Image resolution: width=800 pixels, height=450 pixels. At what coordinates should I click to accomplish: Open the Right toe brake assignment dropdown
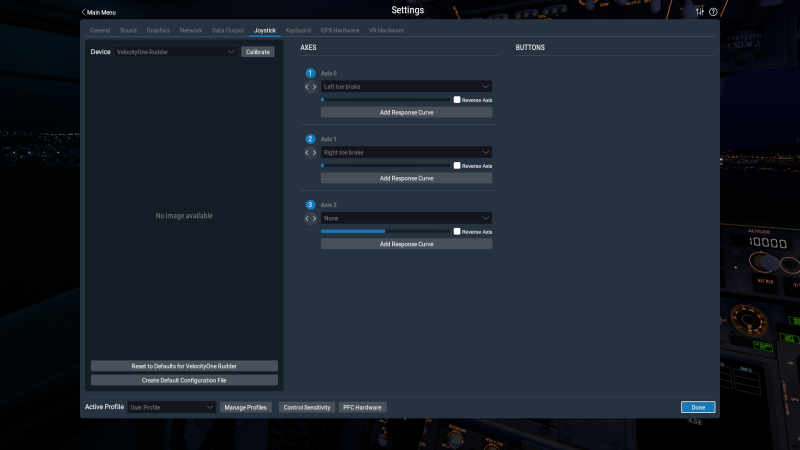(x=407, y=153)
